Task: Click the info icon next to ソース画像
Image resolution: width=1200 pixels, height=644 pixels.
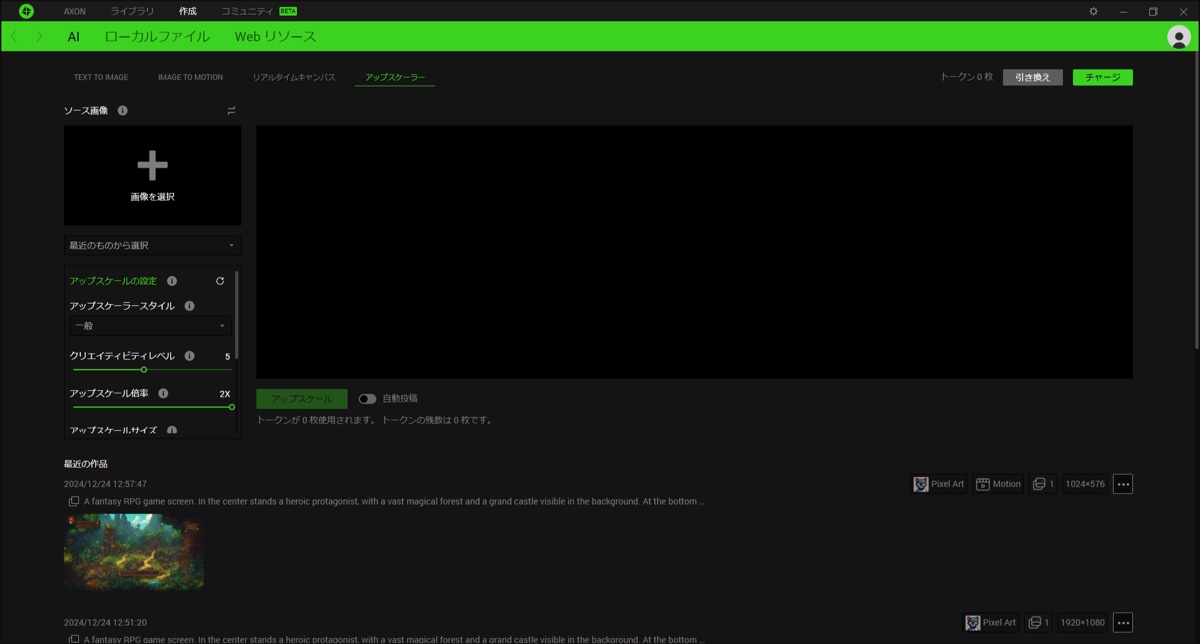Action: click(x=122, y=111)
